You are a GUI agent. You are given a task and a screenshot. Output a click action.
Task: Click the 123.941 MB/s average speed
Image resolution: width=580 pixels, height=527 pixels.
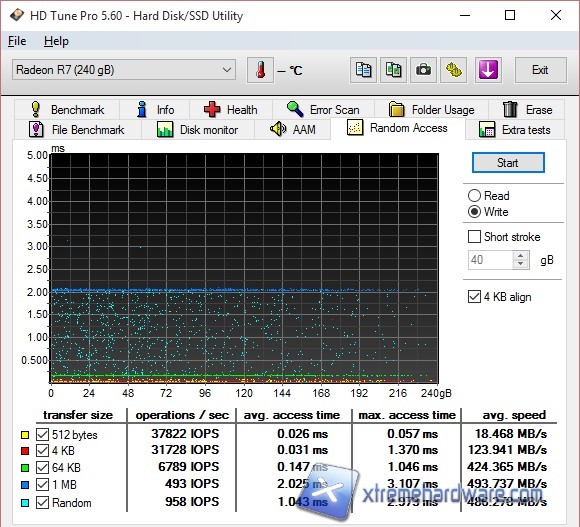508,450
